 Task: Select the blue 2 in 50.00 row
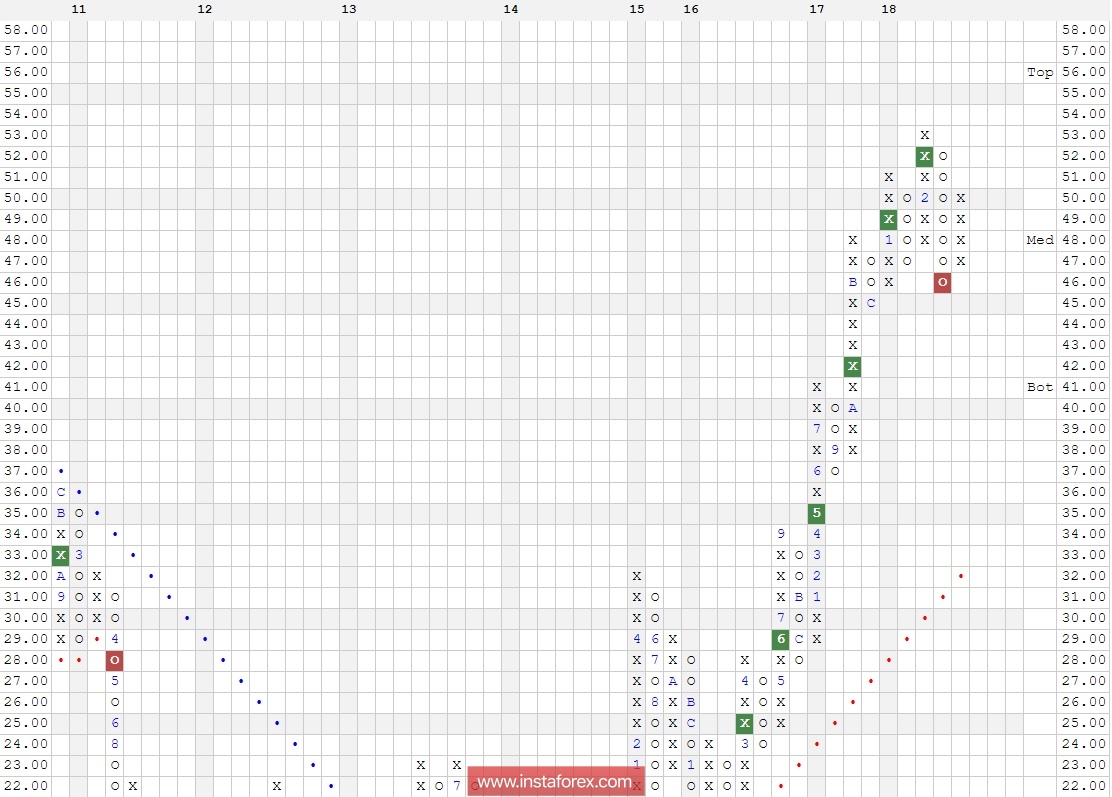pyautogui.click(x=924, y=198)
